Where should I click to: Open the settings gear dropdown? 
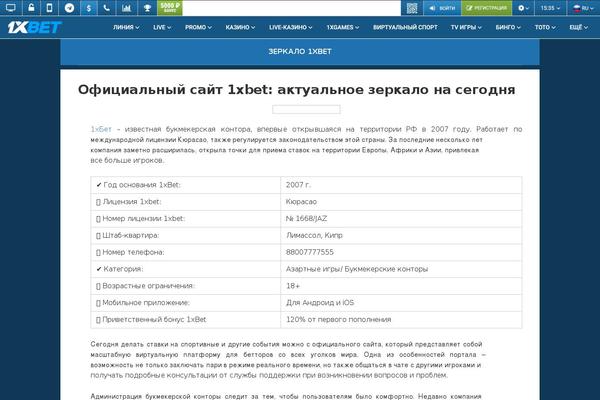click(x=523, y=8)
